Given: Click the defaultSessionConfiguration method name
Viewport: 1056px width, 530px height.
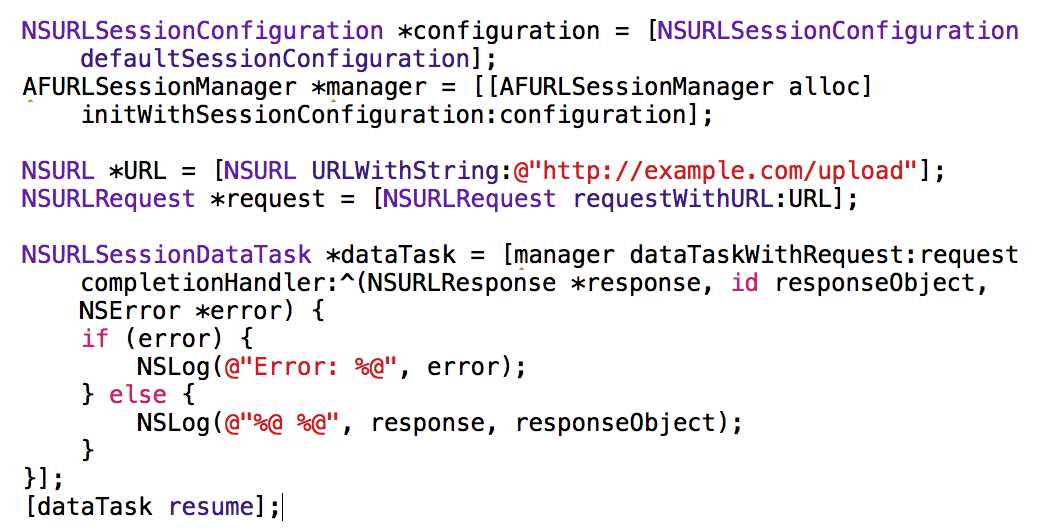Looking at the screenshot, I should pyautogui.click(x=275, y=59).
